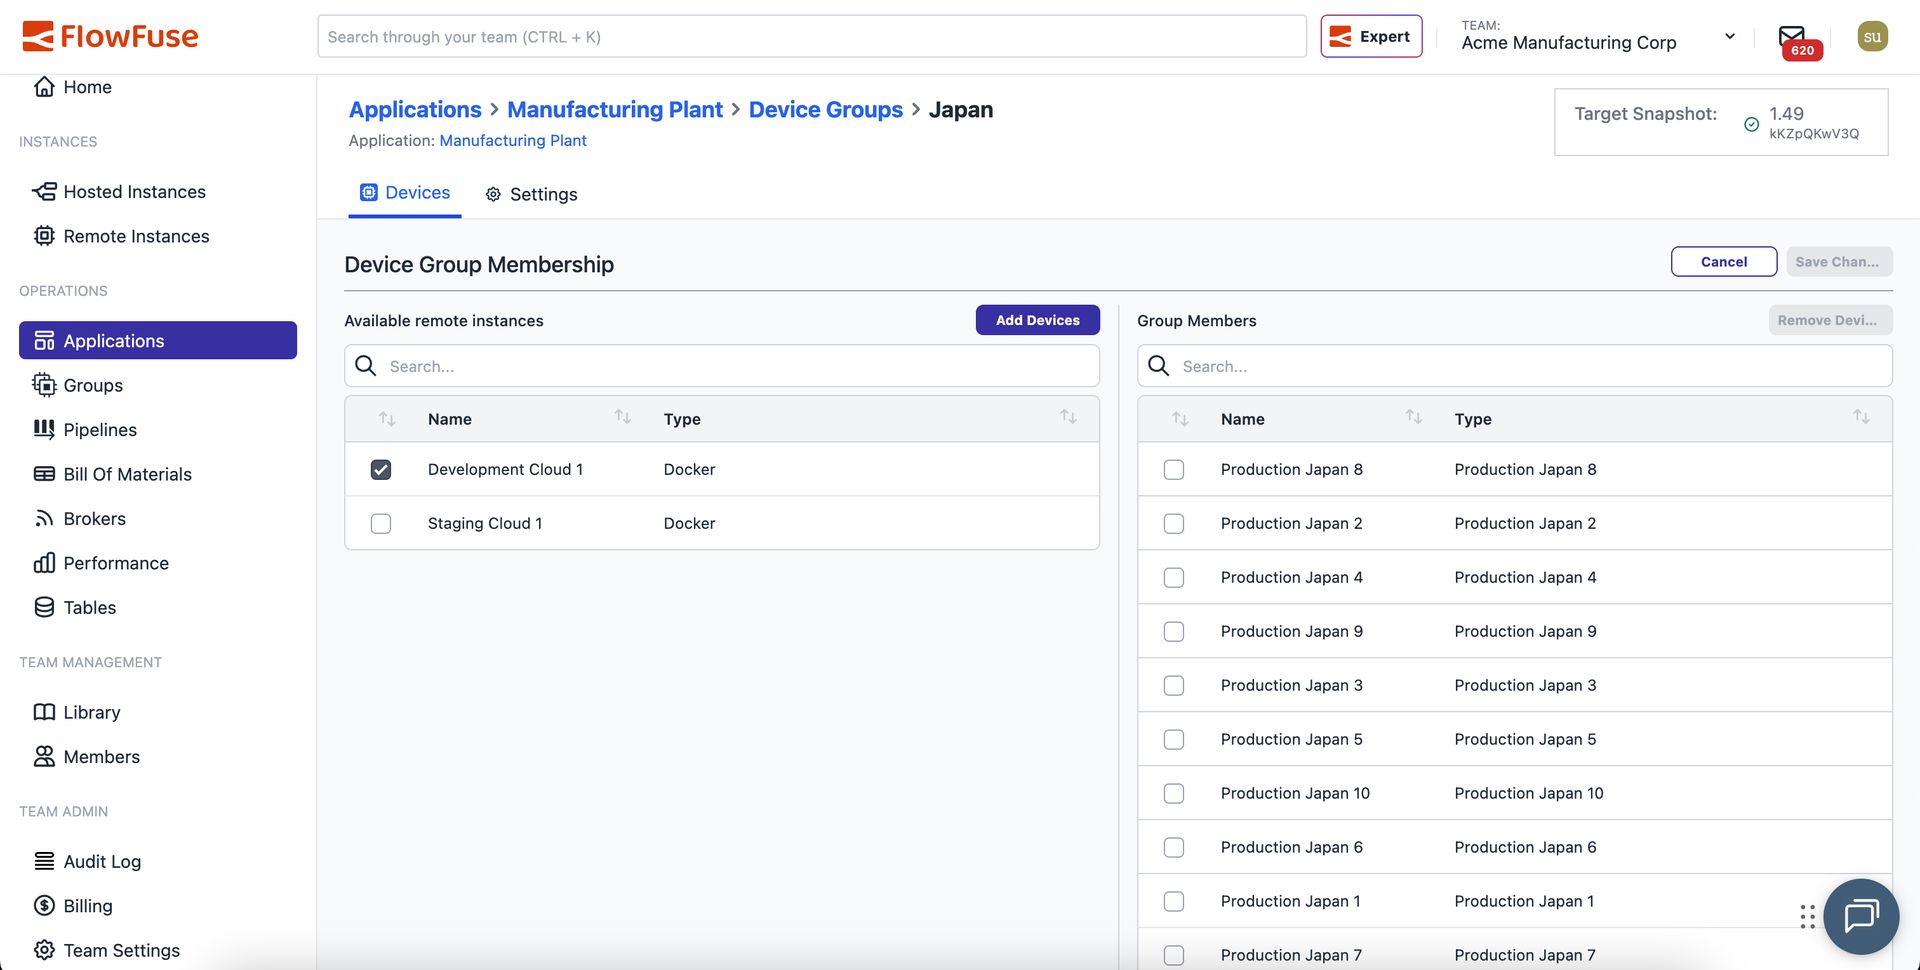
Task: Click the Cancel button
Action: pos(1723,262)
